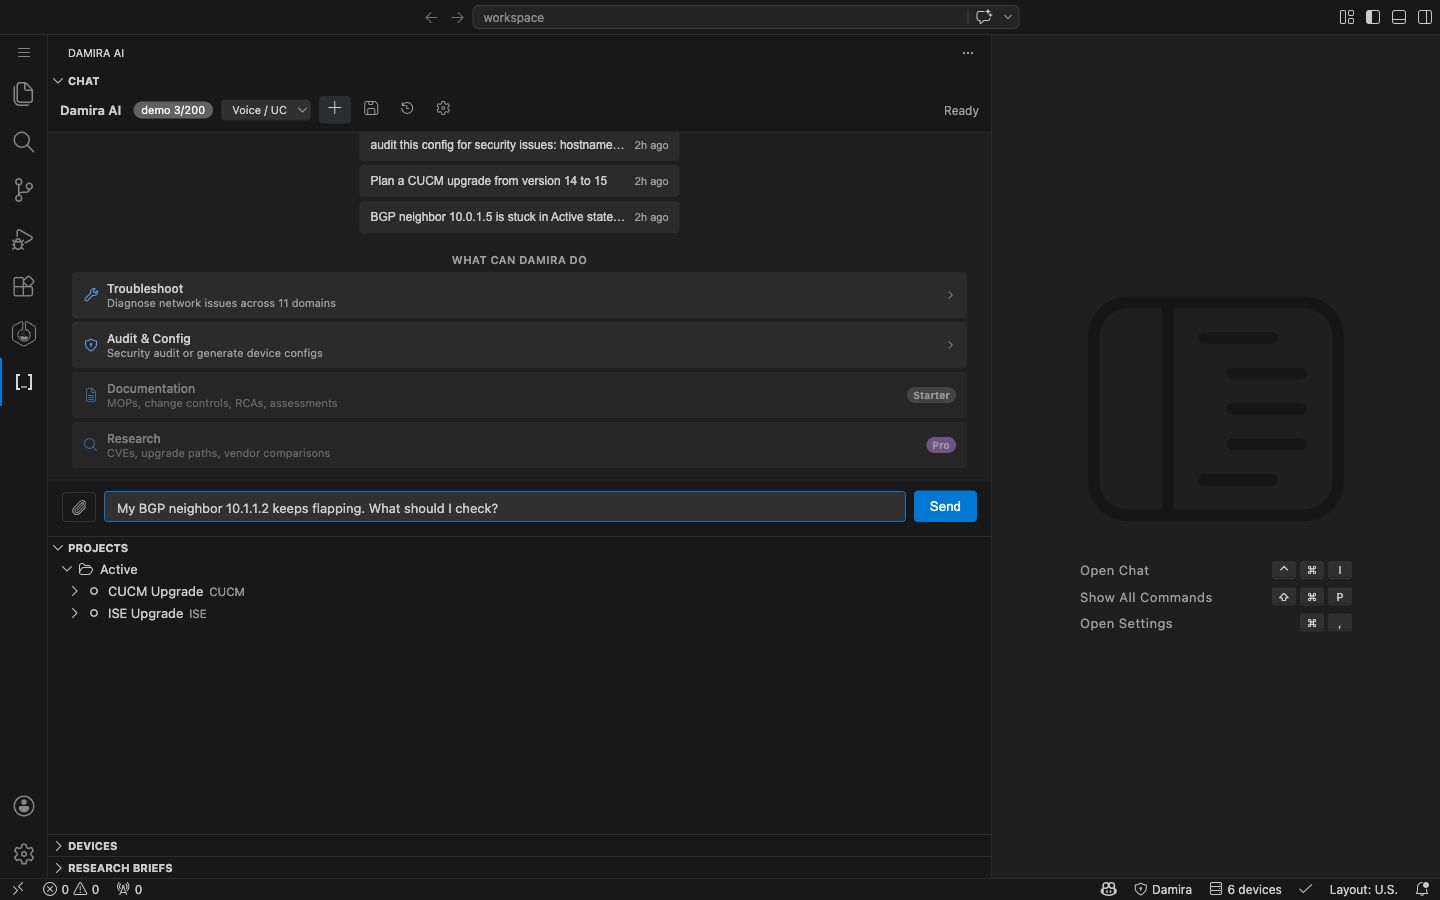Click the demo 3/200 usage badge

pos(173,110)
